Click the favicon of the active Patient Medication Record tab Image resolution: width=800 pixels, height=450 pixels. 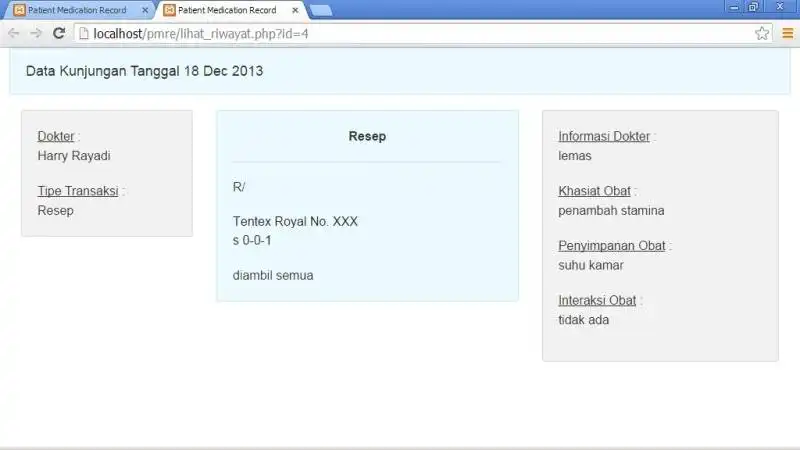click(169, 10)
